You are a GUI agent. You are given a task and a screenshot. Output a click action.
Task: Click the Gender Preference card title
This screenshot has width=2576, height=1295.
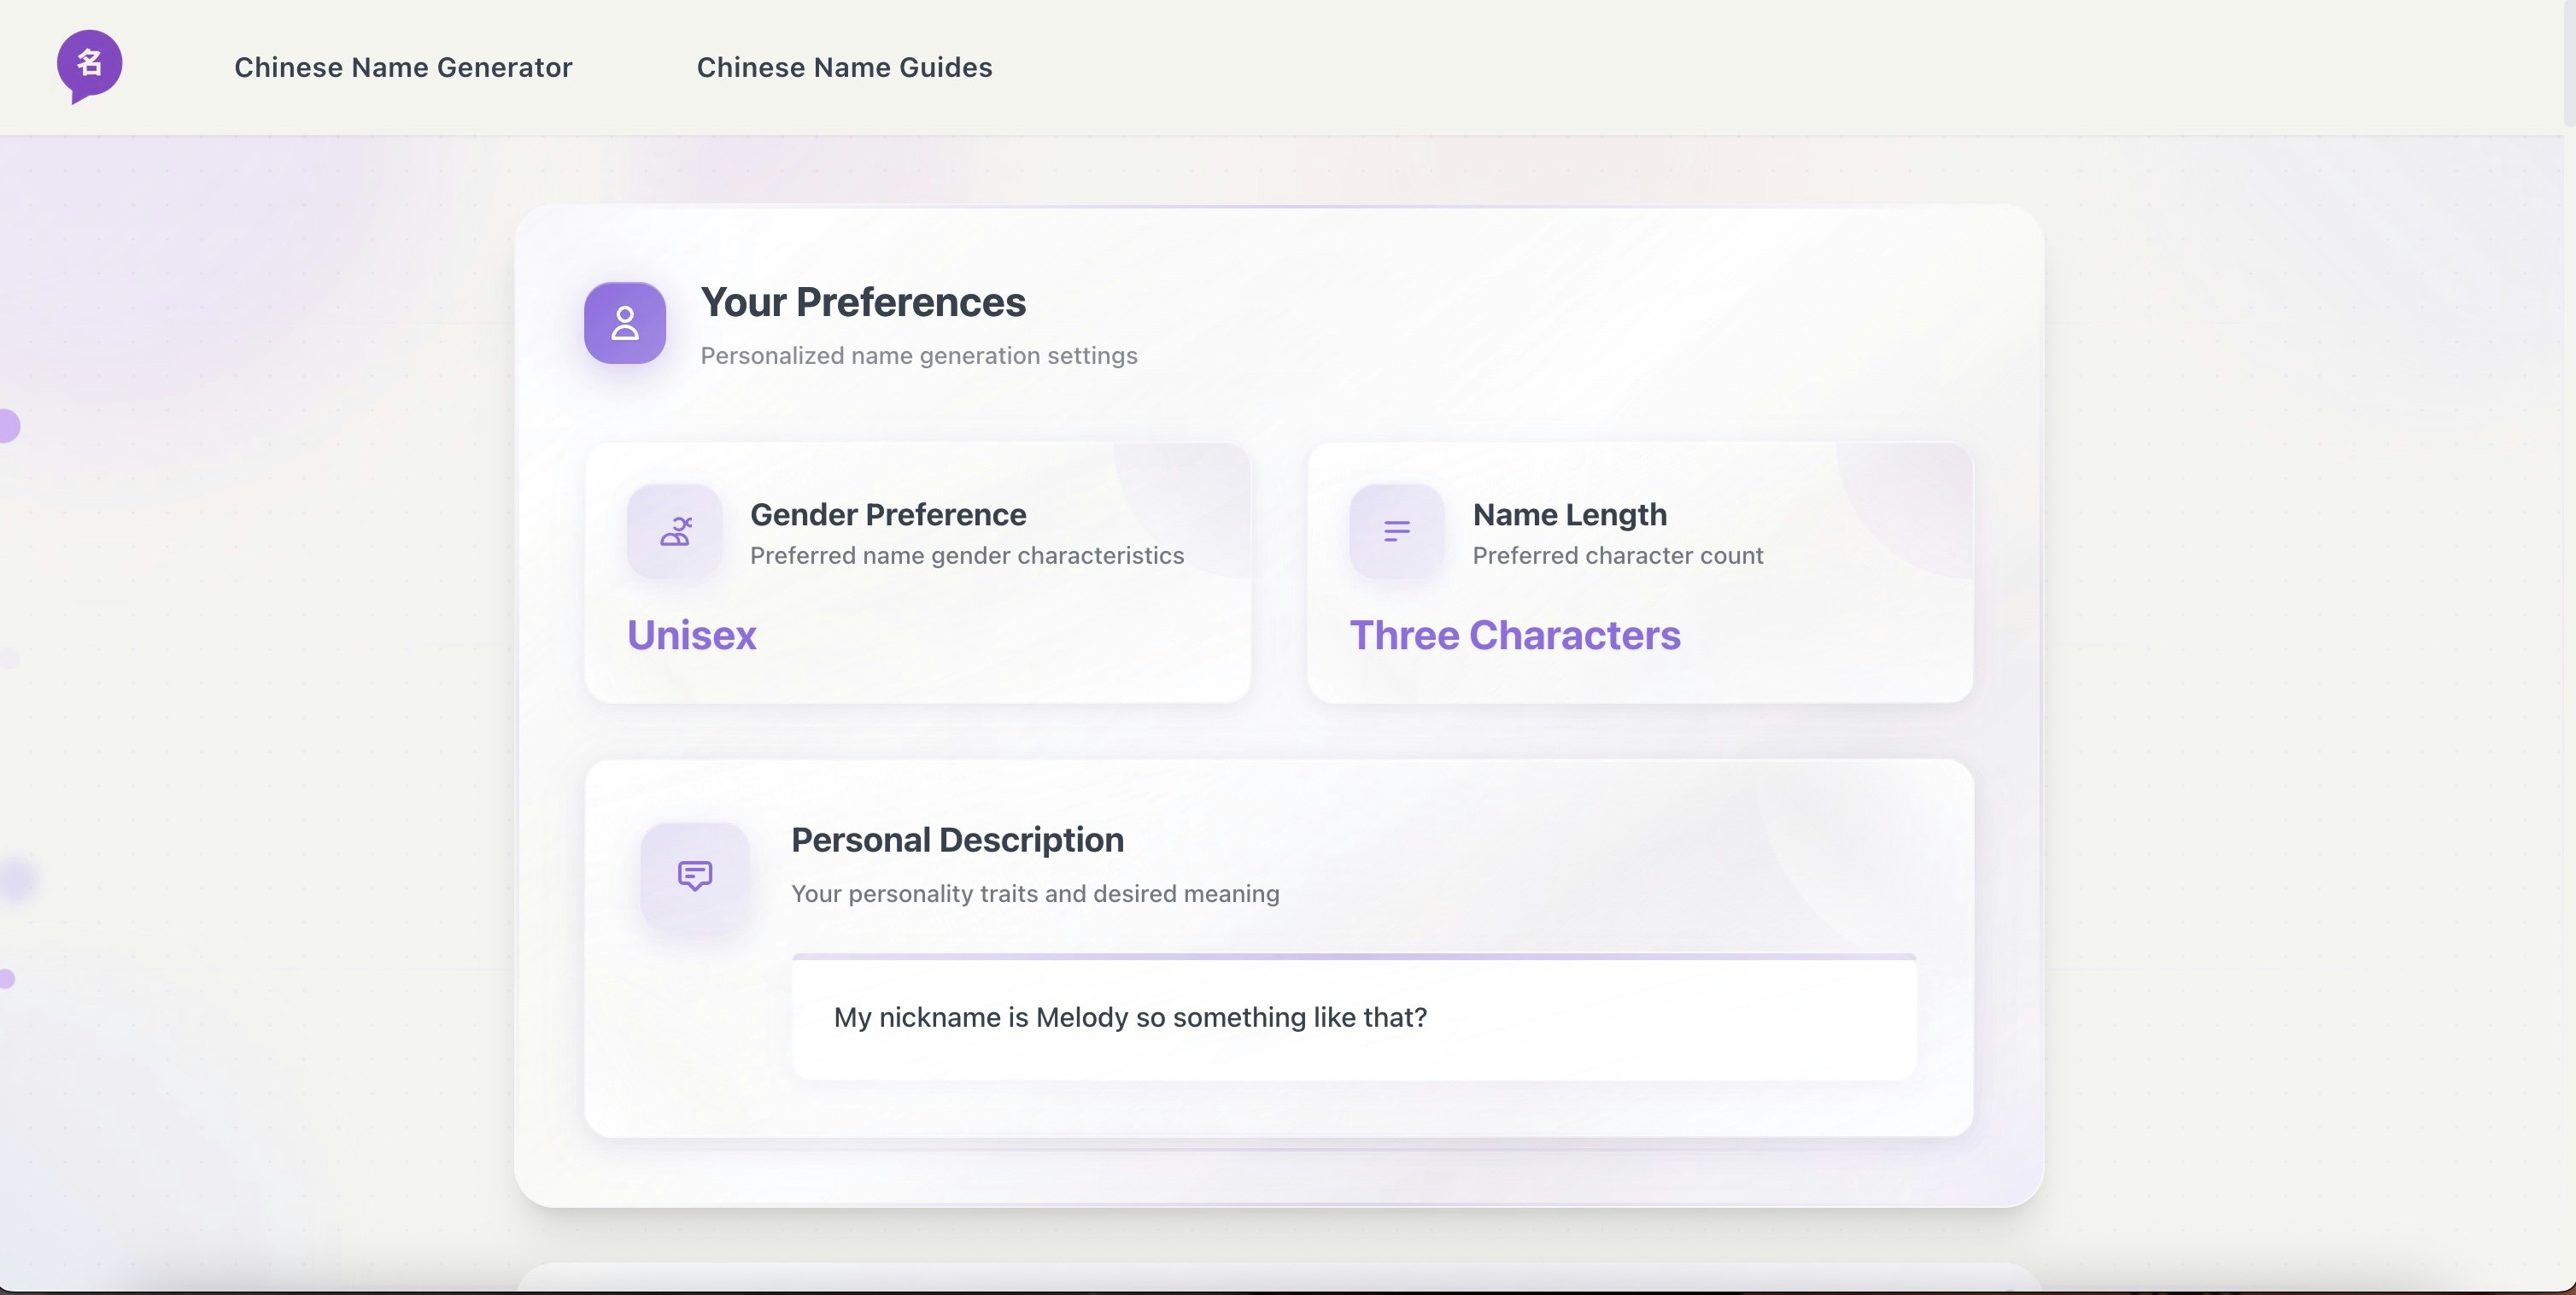point(888,514)
